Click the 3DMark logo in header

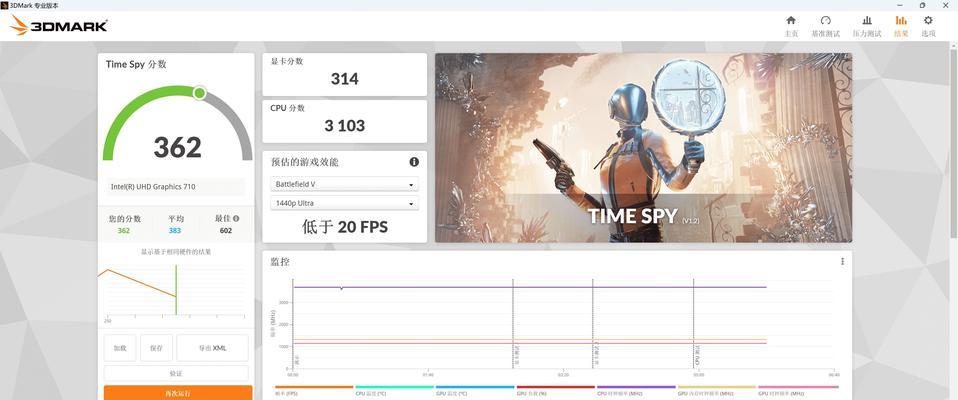pos(59,26)
